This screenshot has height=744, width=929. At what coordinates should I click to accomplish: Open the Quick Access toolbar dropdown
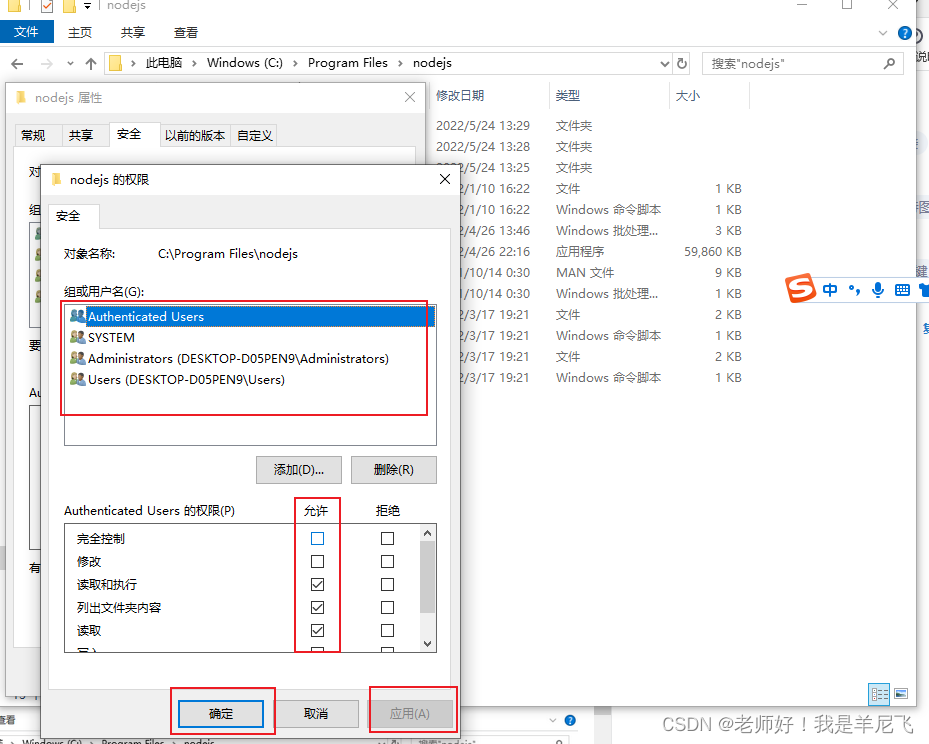point(85,7)
